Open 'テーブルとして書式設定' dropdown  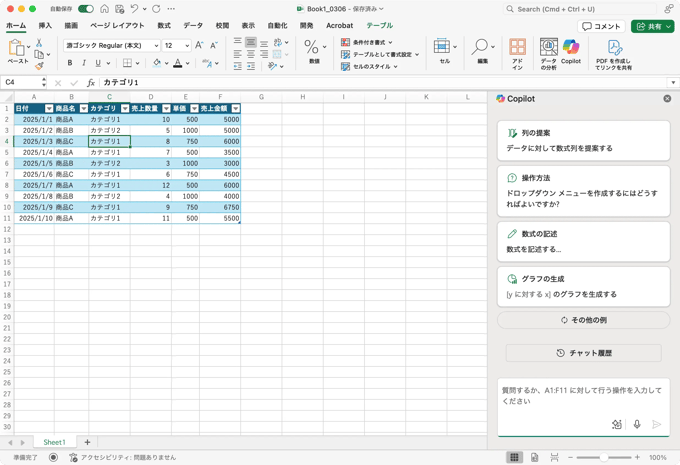tap(380, 54)
